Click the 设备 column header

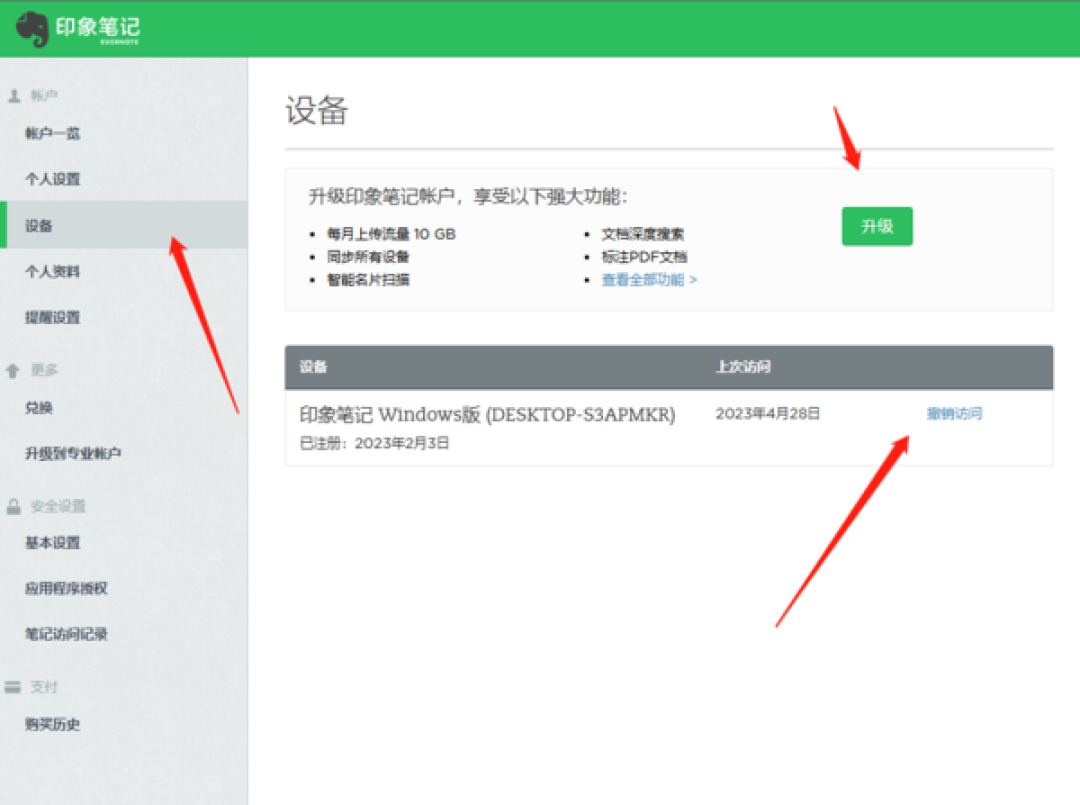pos(313,366)
